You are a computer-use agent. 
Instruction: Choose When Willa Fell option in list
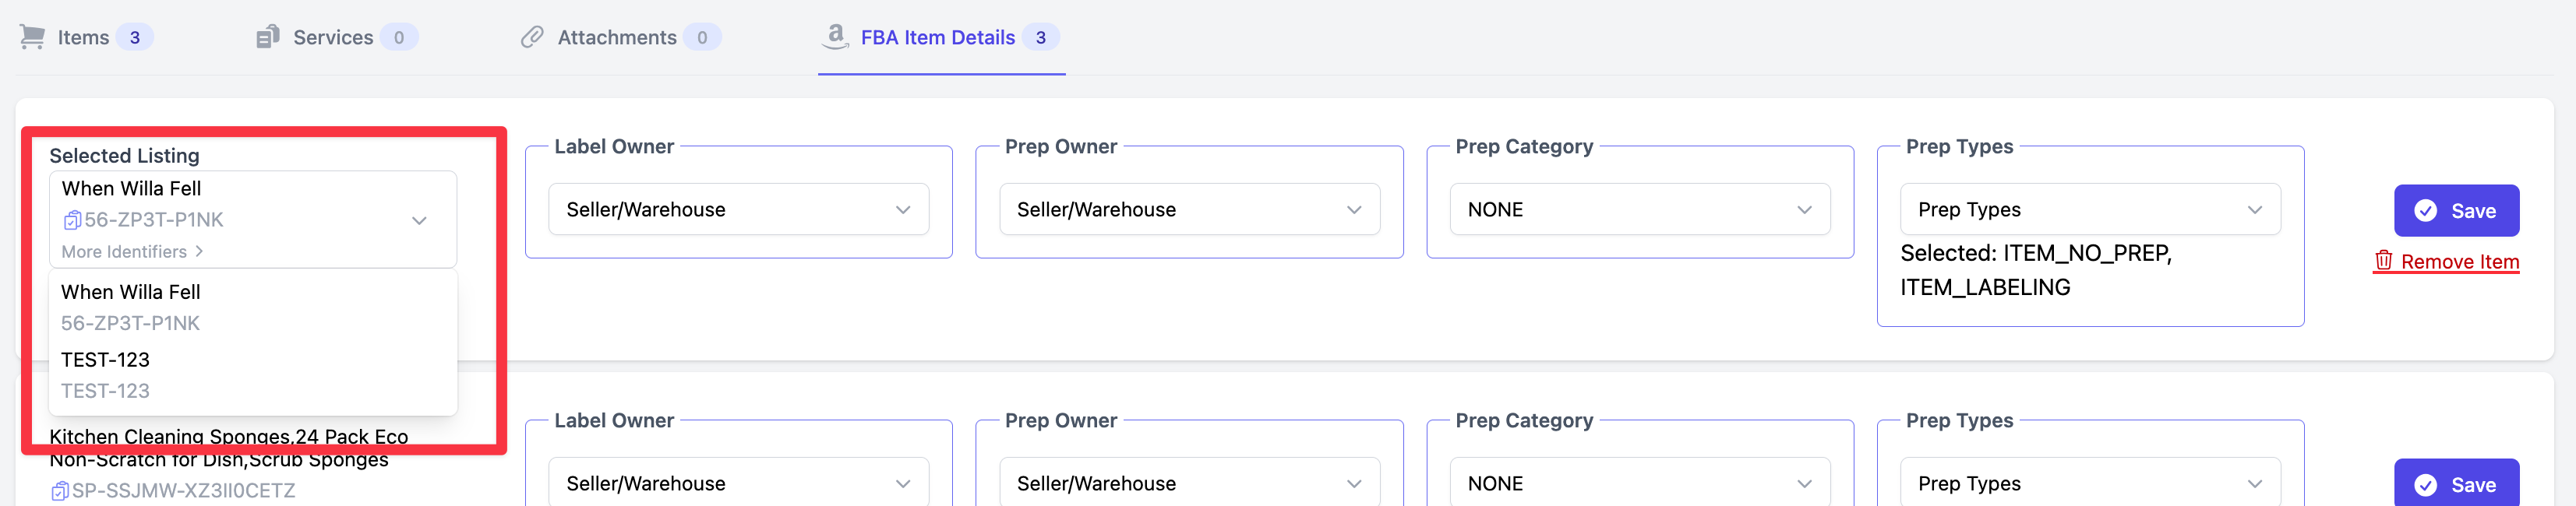(253, 307)
